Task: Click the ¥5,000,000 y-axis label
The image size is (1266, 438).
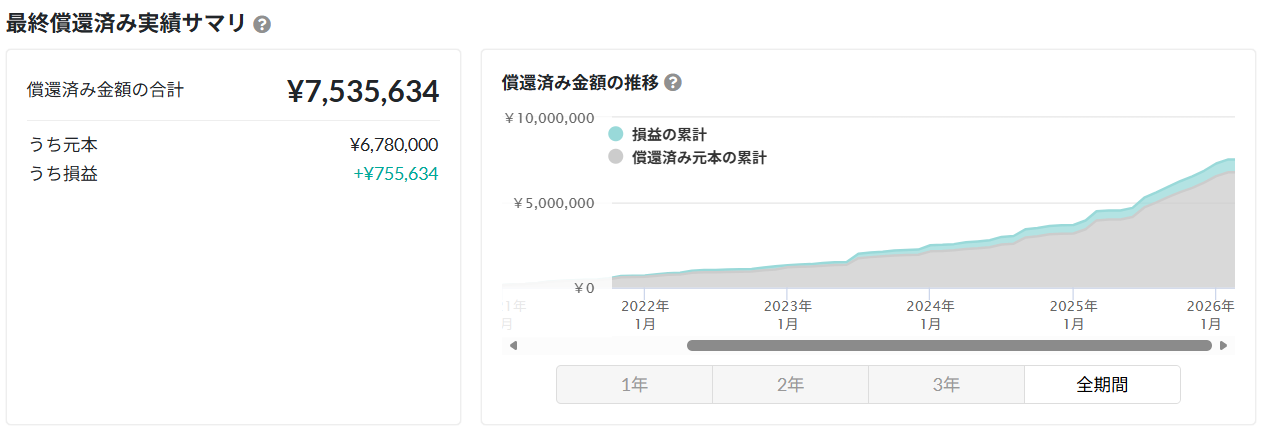Action: pyautogui.click(x=553, y=203)
